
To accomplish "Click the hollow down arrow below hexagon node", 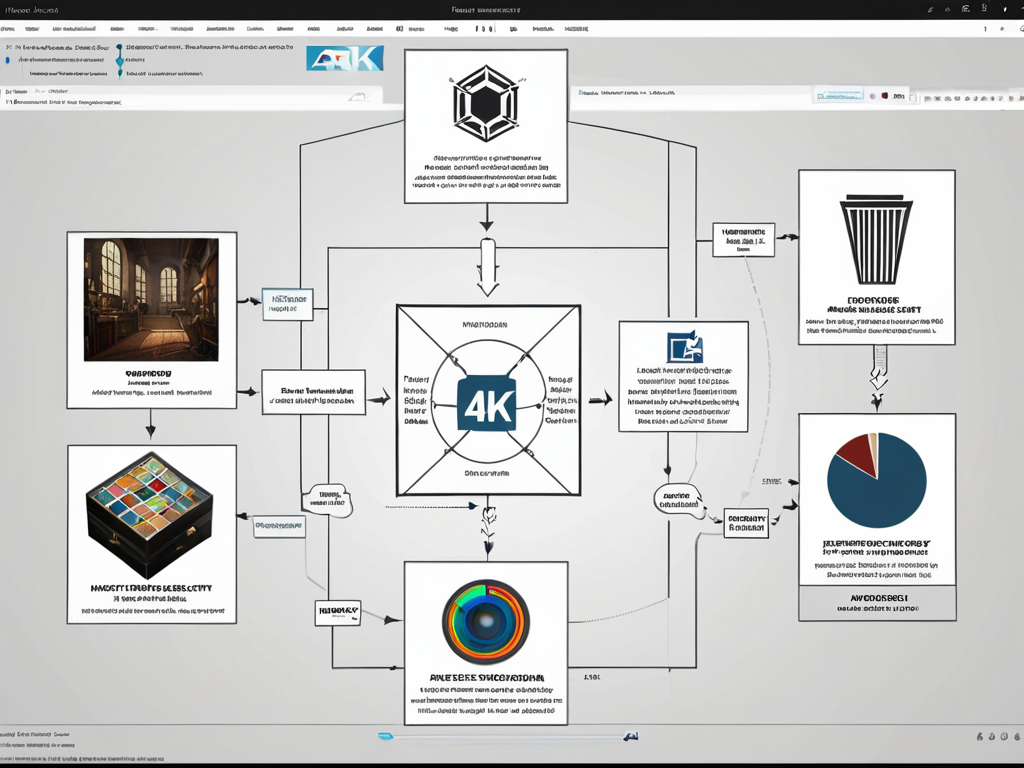I will point(487,266).
